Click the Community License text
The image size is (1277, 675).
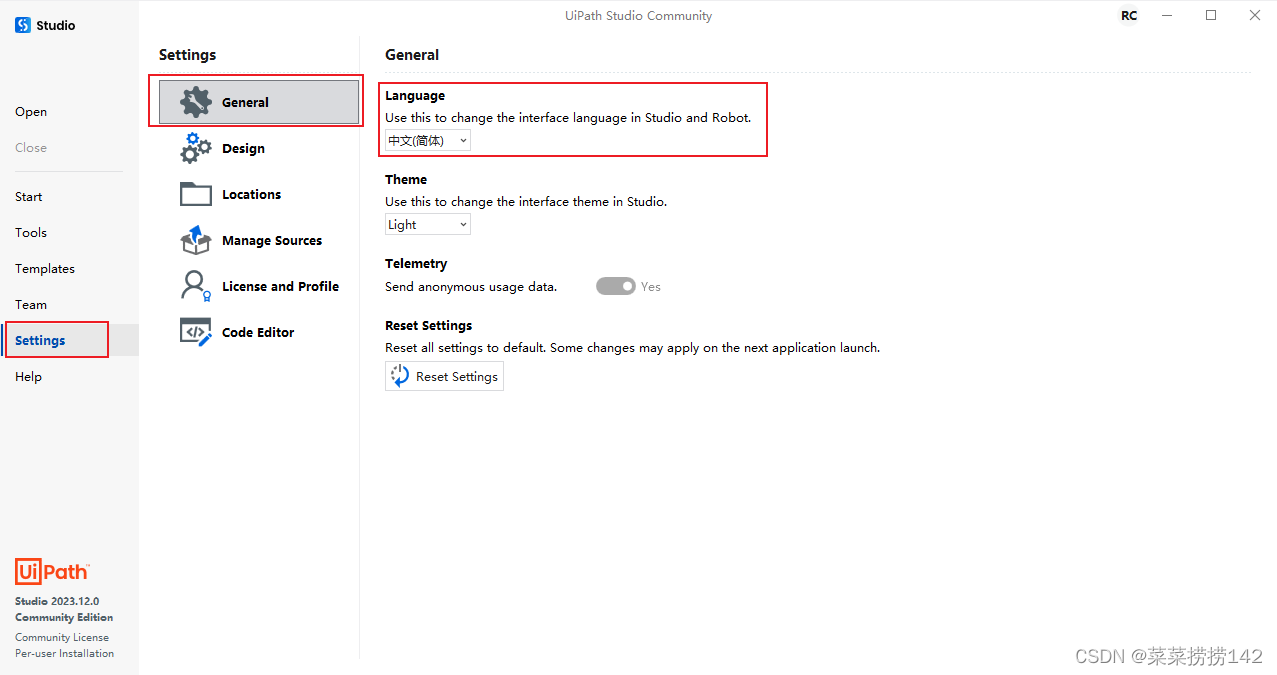[62, 637]
